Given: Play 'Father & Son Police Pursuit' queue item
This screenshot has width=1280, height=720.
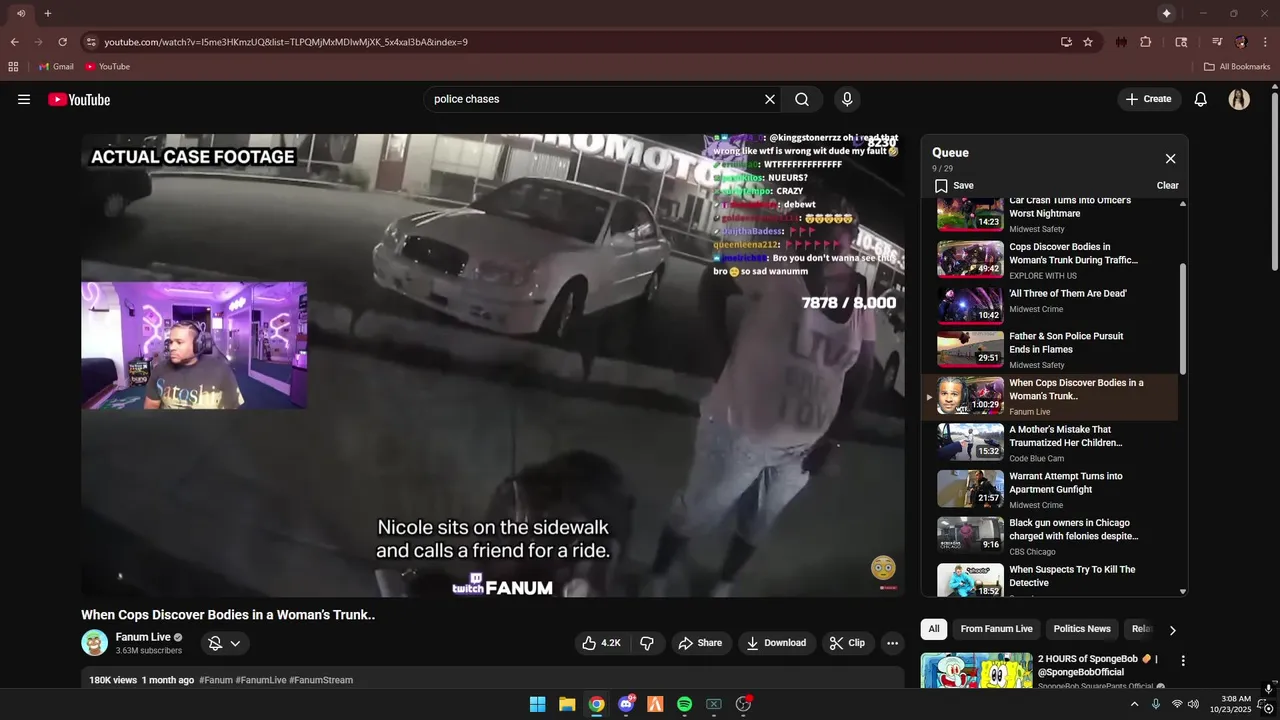Looking at the screenshot, I should (x=1048, y=350).
